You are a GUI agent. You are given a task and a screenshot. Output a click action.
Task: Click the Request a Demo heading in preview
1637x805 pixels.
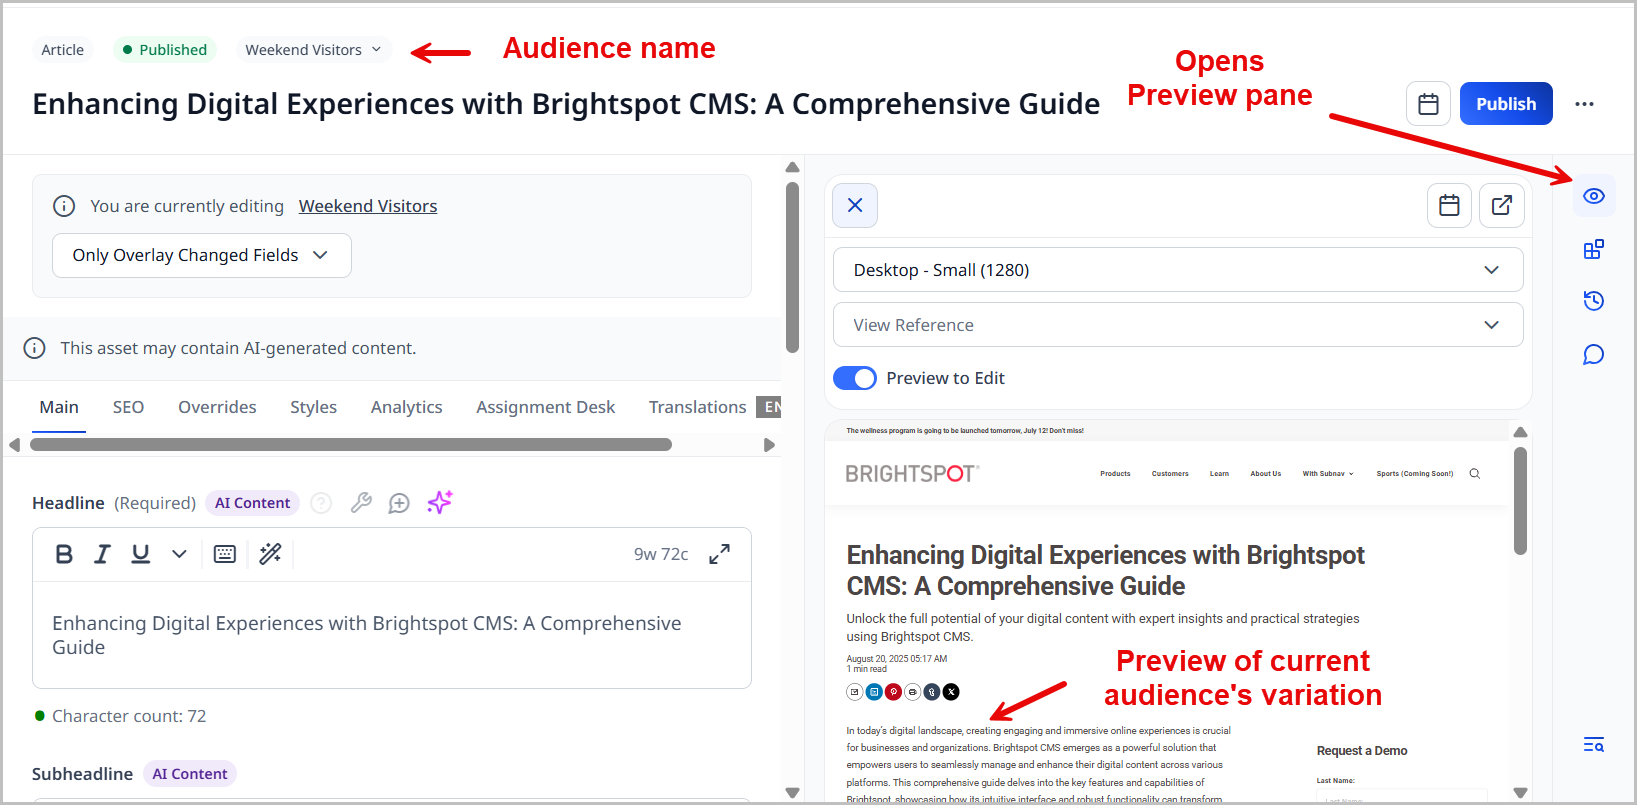pos(1361,751)
